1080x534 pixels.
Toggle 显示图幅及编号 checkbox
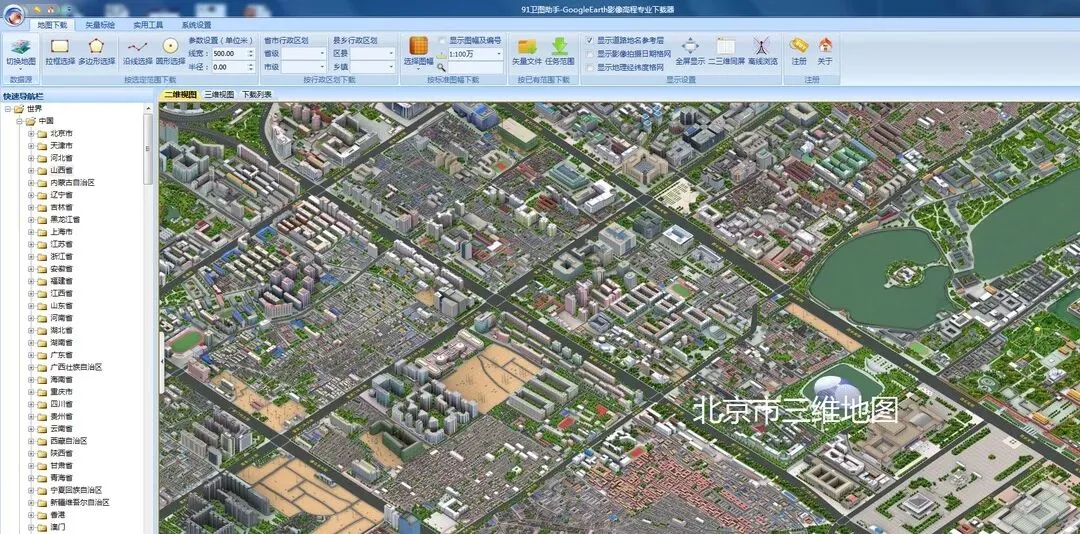pyautogui.click(x=442, y=40)
